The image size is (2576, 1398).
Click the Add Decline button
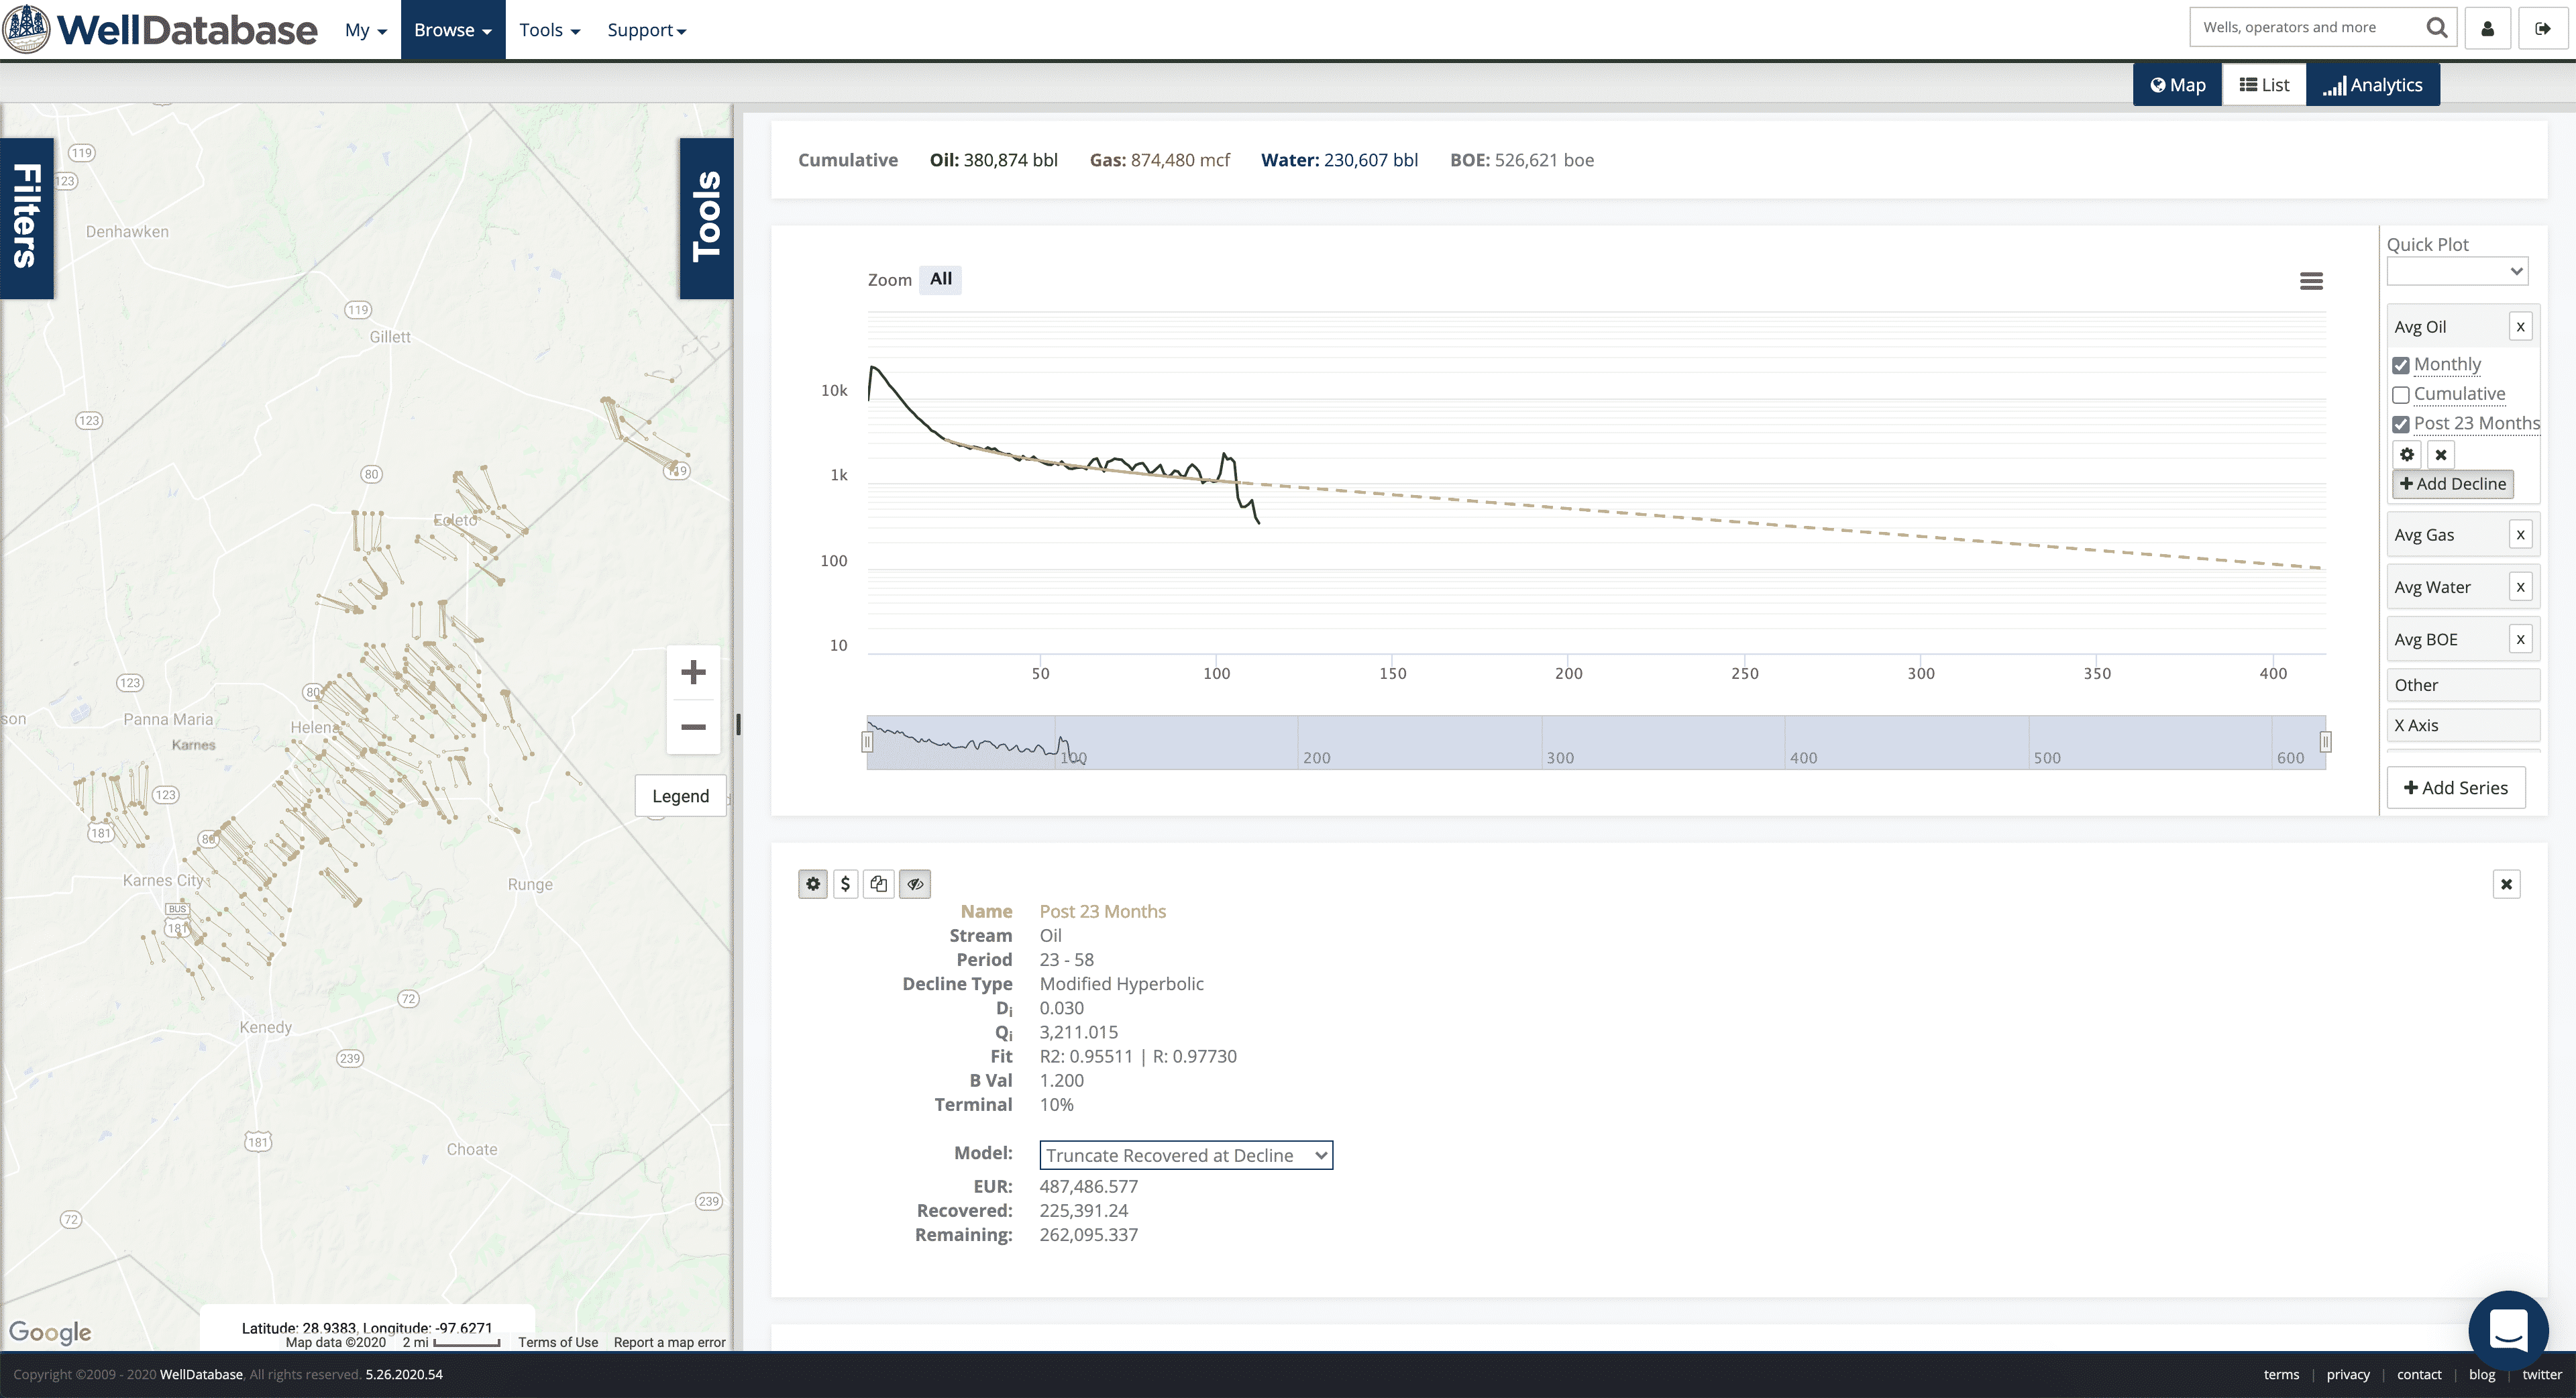click(2453, 484)
